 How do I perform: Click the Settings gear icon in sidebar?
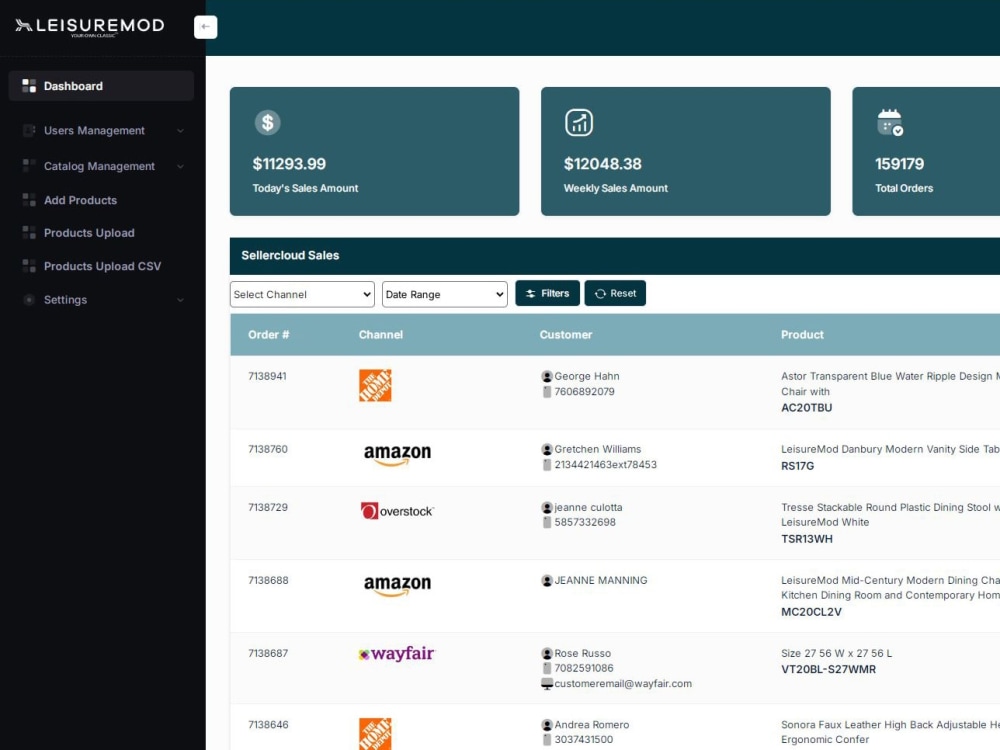pos(29,300)
